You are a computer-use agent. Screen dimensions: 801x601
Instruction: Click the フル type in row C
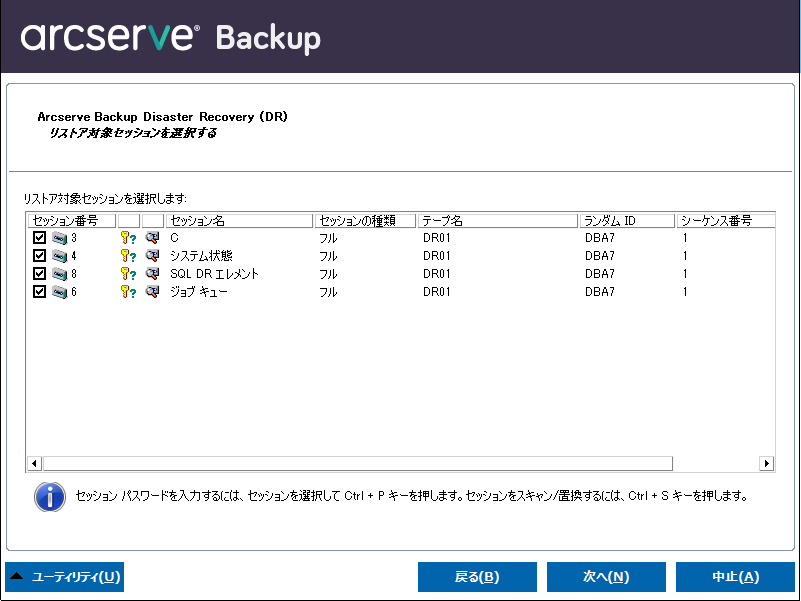[x=328, y=238]
